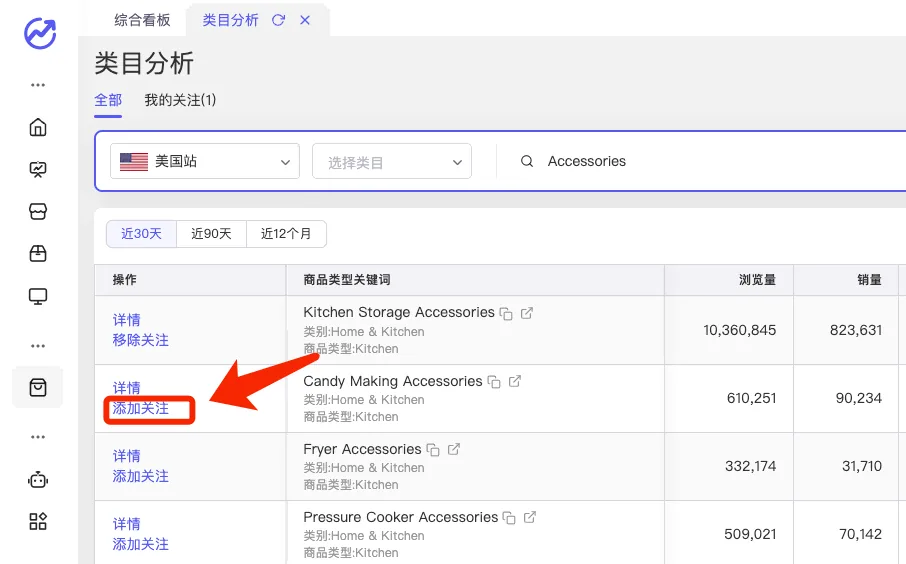The width and height of the screenshot is (906, 564).
Task: Click the 610,251 views value
Action: tap(752, 398)
